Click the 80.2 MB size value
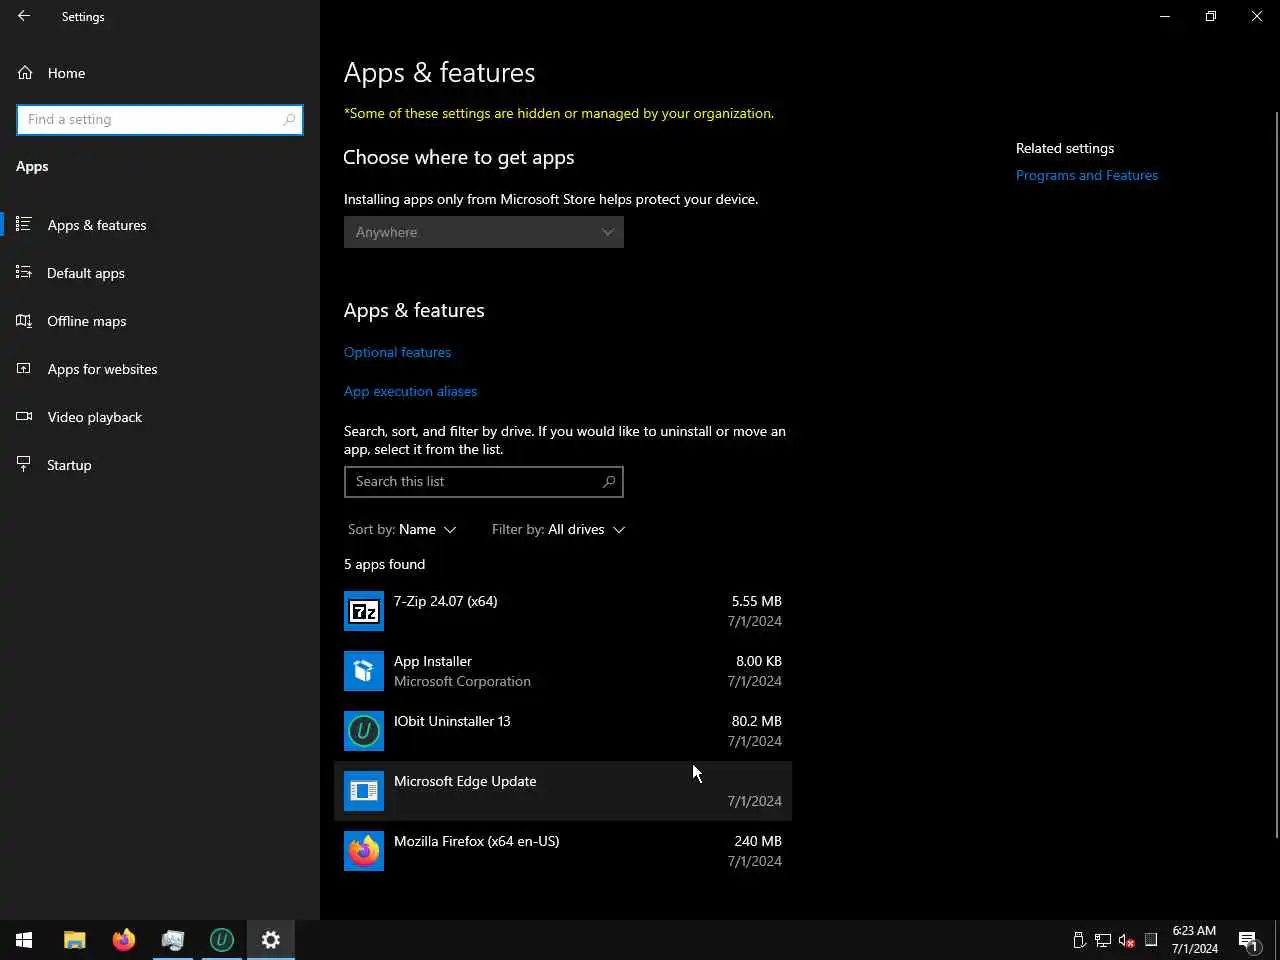The image size is (1280, 960). (x=756, y=721)
